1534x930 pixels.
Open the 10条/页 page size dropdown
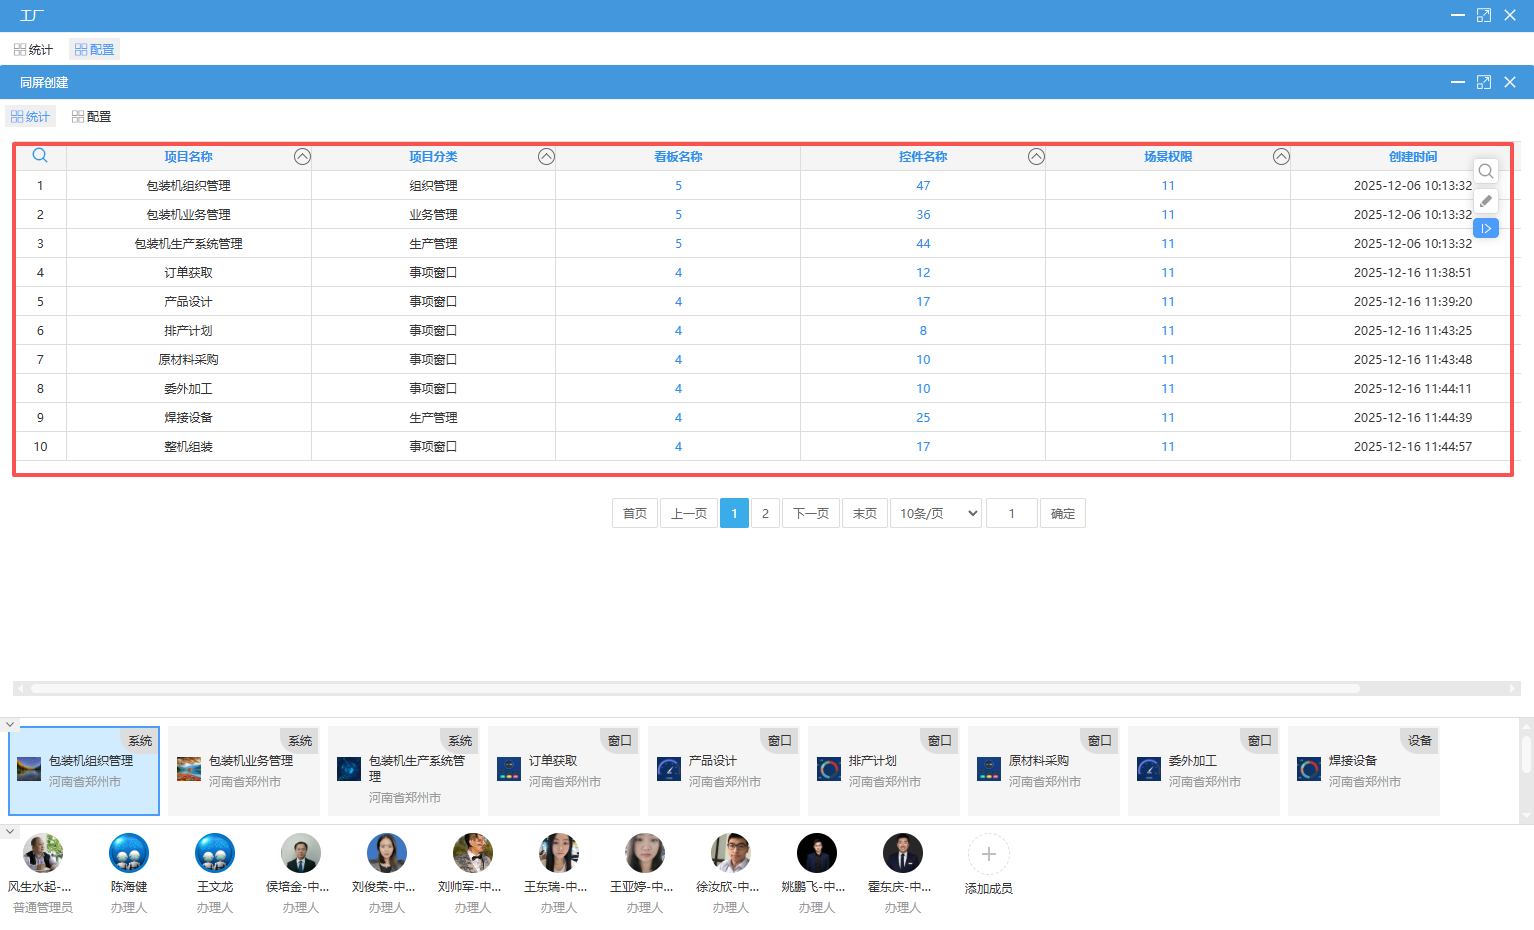pos(937,514)
